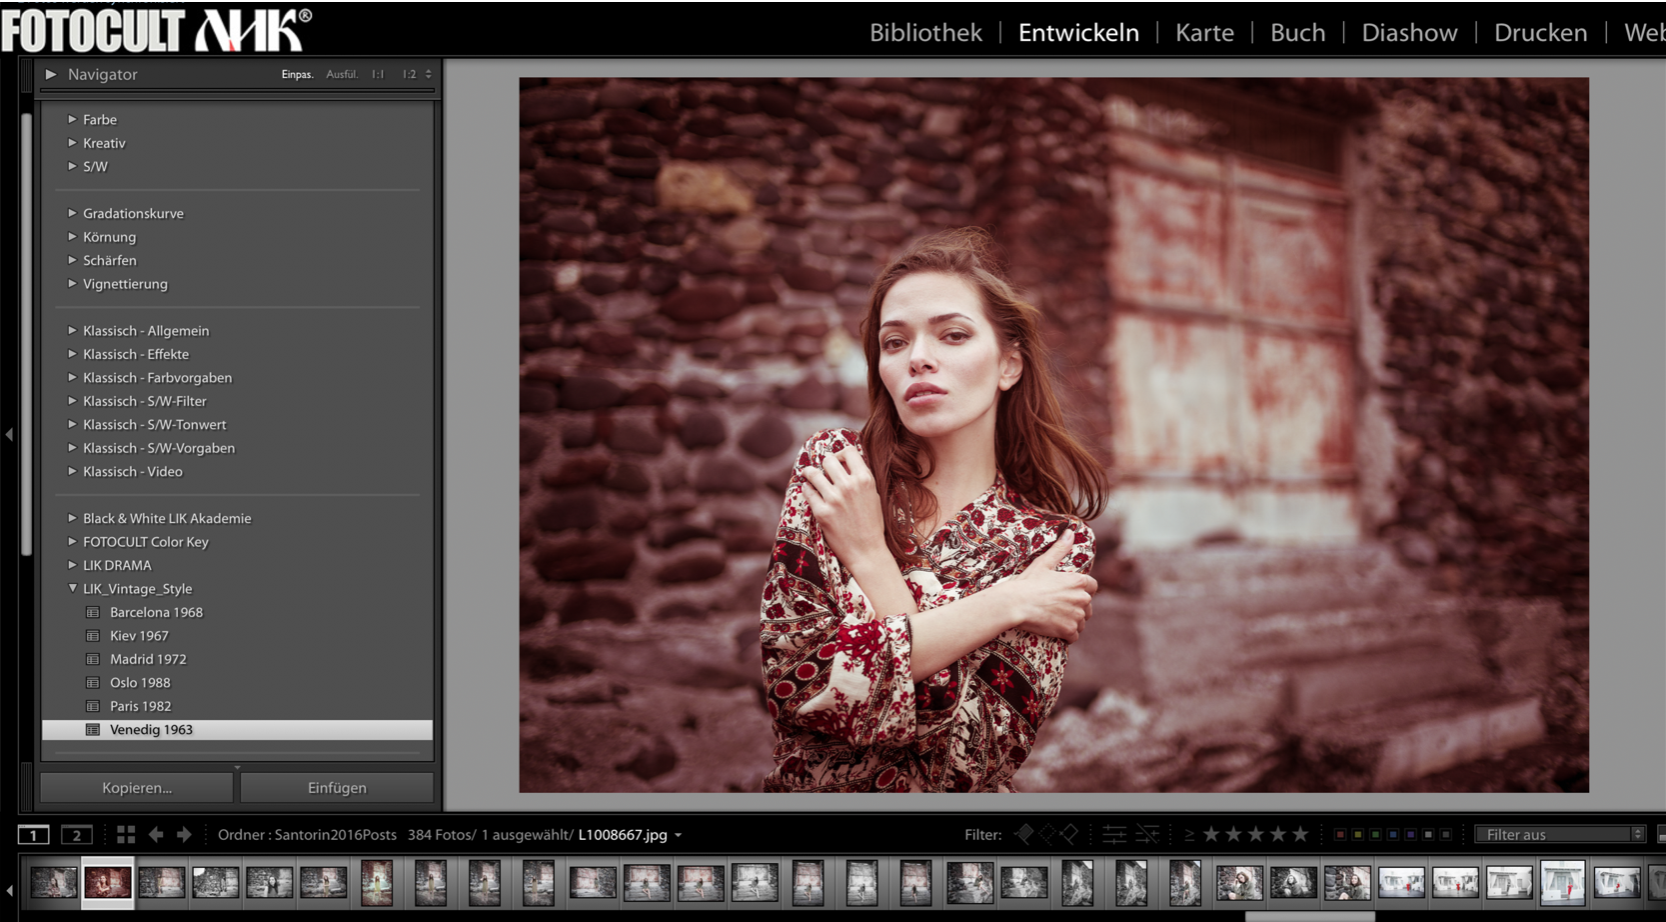The width and height of the screenshot is (1666, 922).
Task: Click the first flag filter icon
Action: tap(1025, 834)
